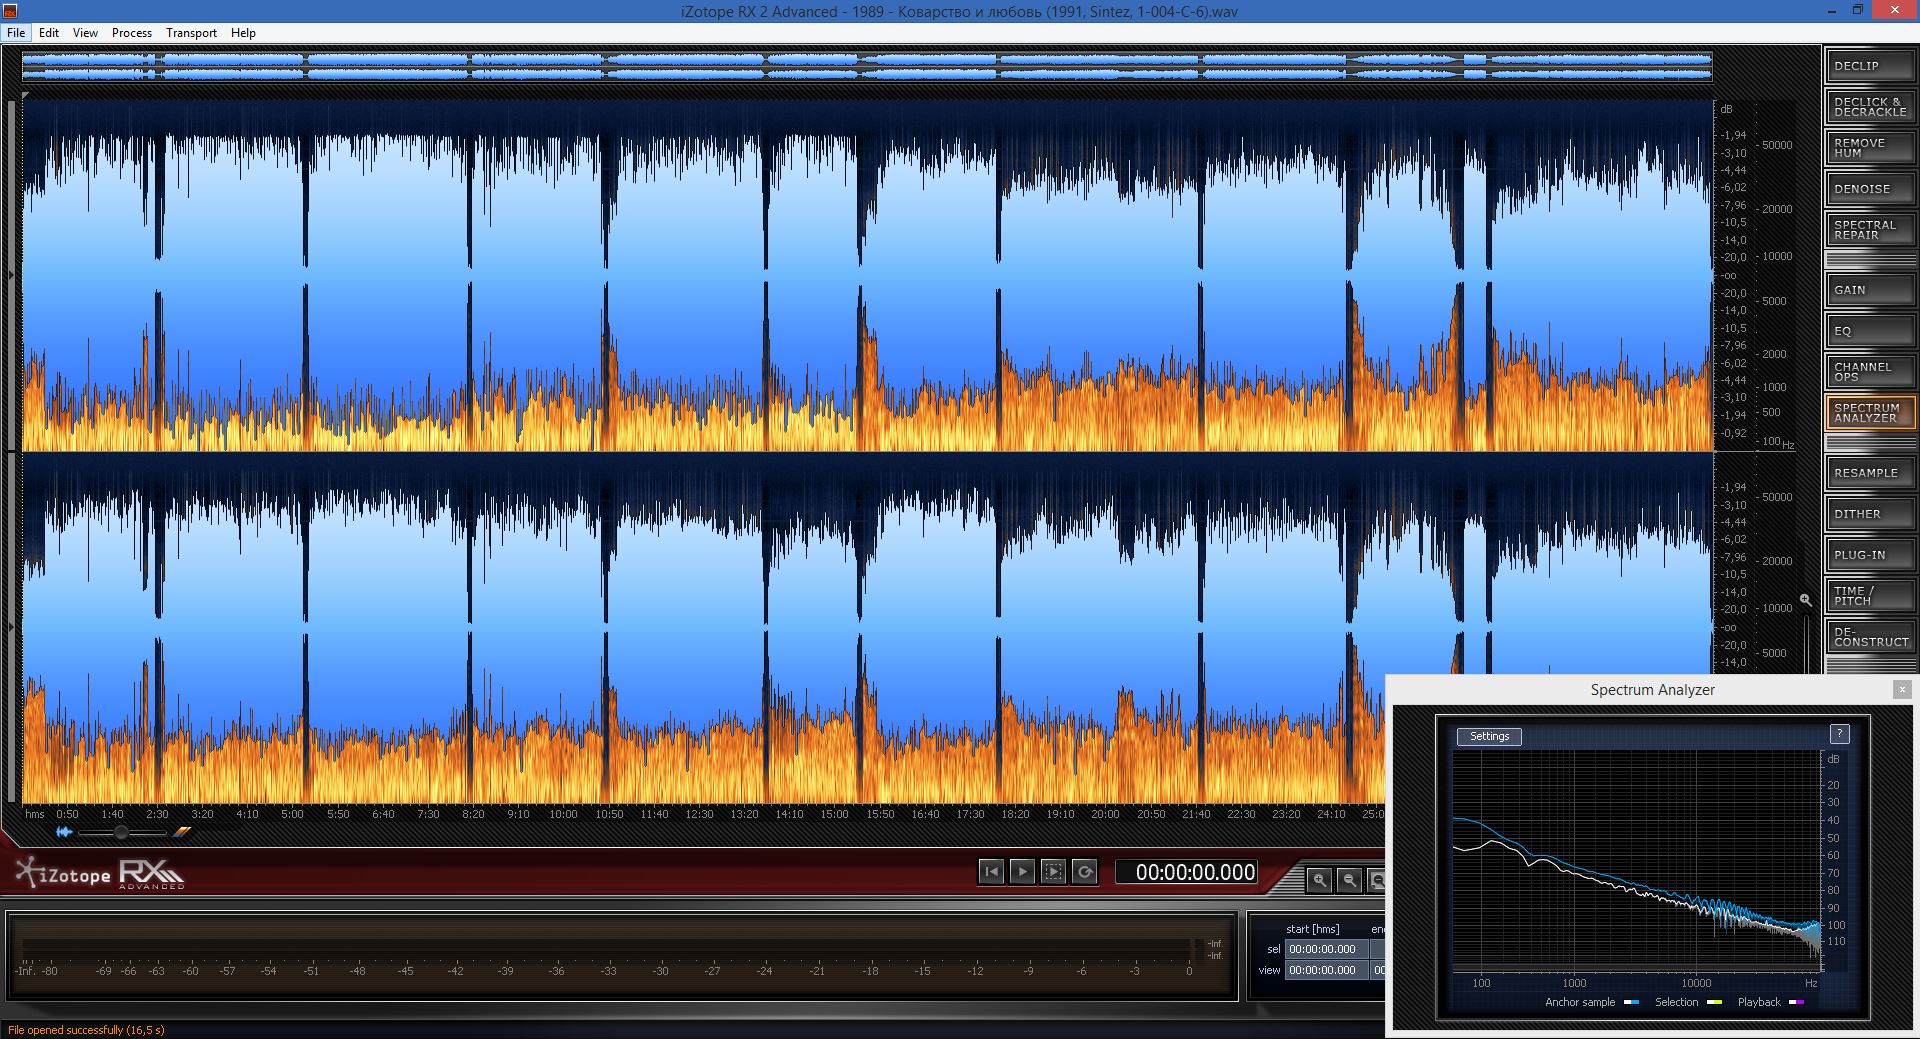Open the Denoise module
This screenshot has width=1920, height=1039.
point(1869,189)
